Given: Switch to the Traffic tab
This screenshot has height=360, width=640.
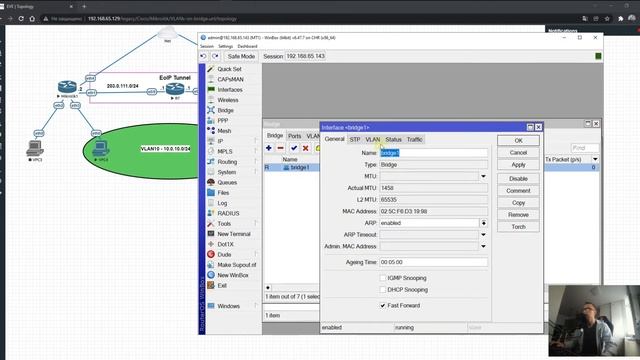Looking at the screenshot, I should pos(415,140).
